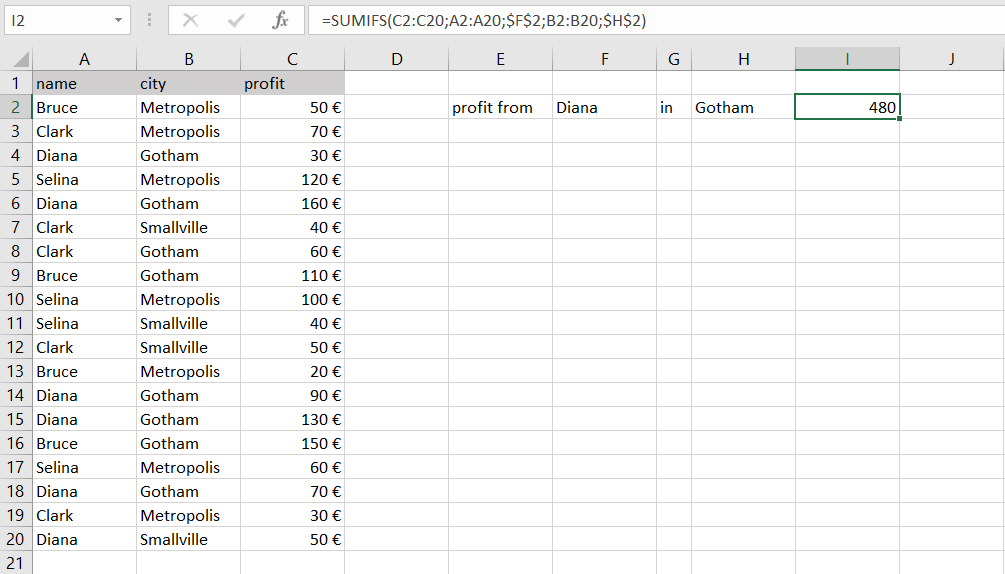Select column I header
This screenshot has width=1005, height=574.
(x=847, y=59)
